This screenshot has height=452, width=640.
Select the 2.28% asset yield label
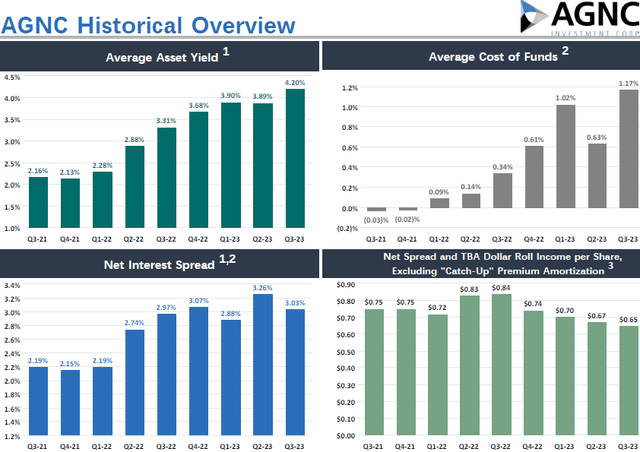click(102, 165)
